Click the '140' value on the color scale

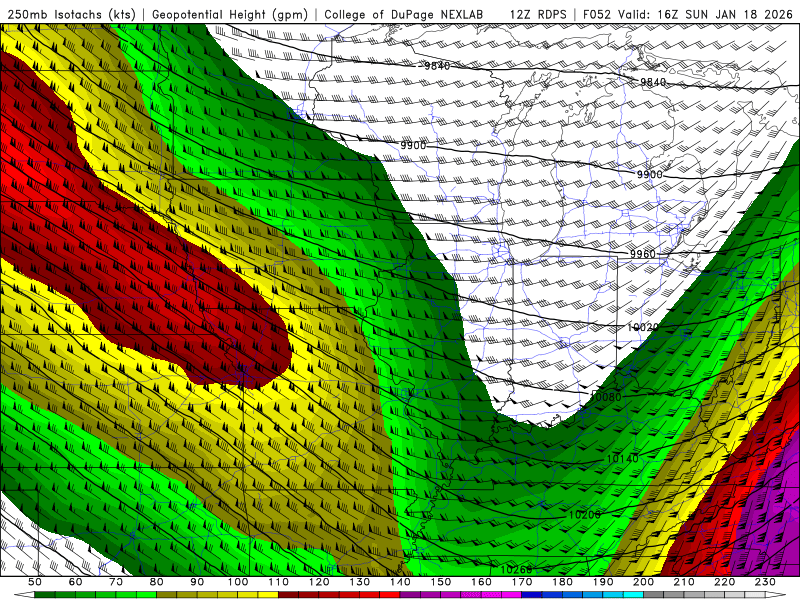click(401, 582)
